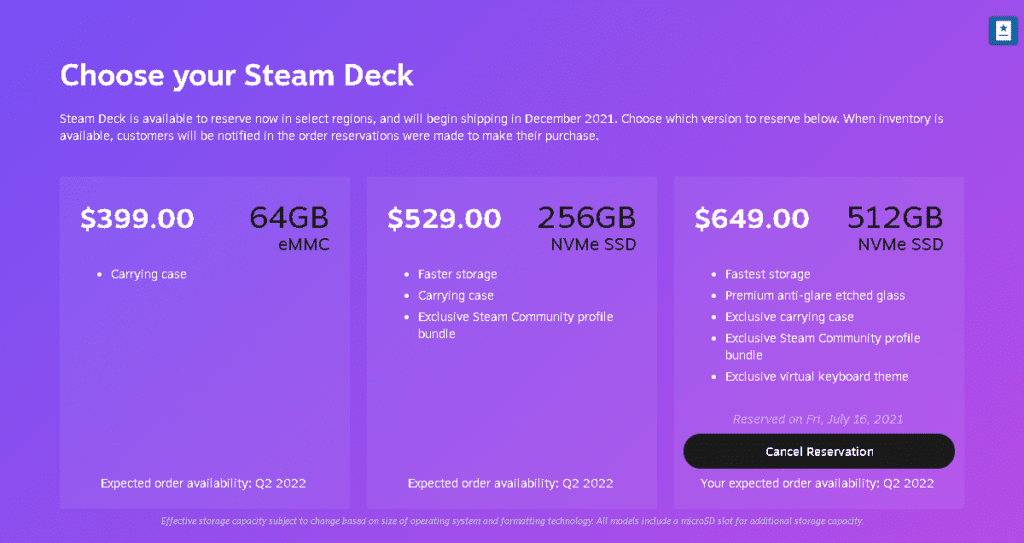Click the 64GB card's "Carrying case" bullet
This screenshot has height=543, width=1024.
click(x=148, y=274)
